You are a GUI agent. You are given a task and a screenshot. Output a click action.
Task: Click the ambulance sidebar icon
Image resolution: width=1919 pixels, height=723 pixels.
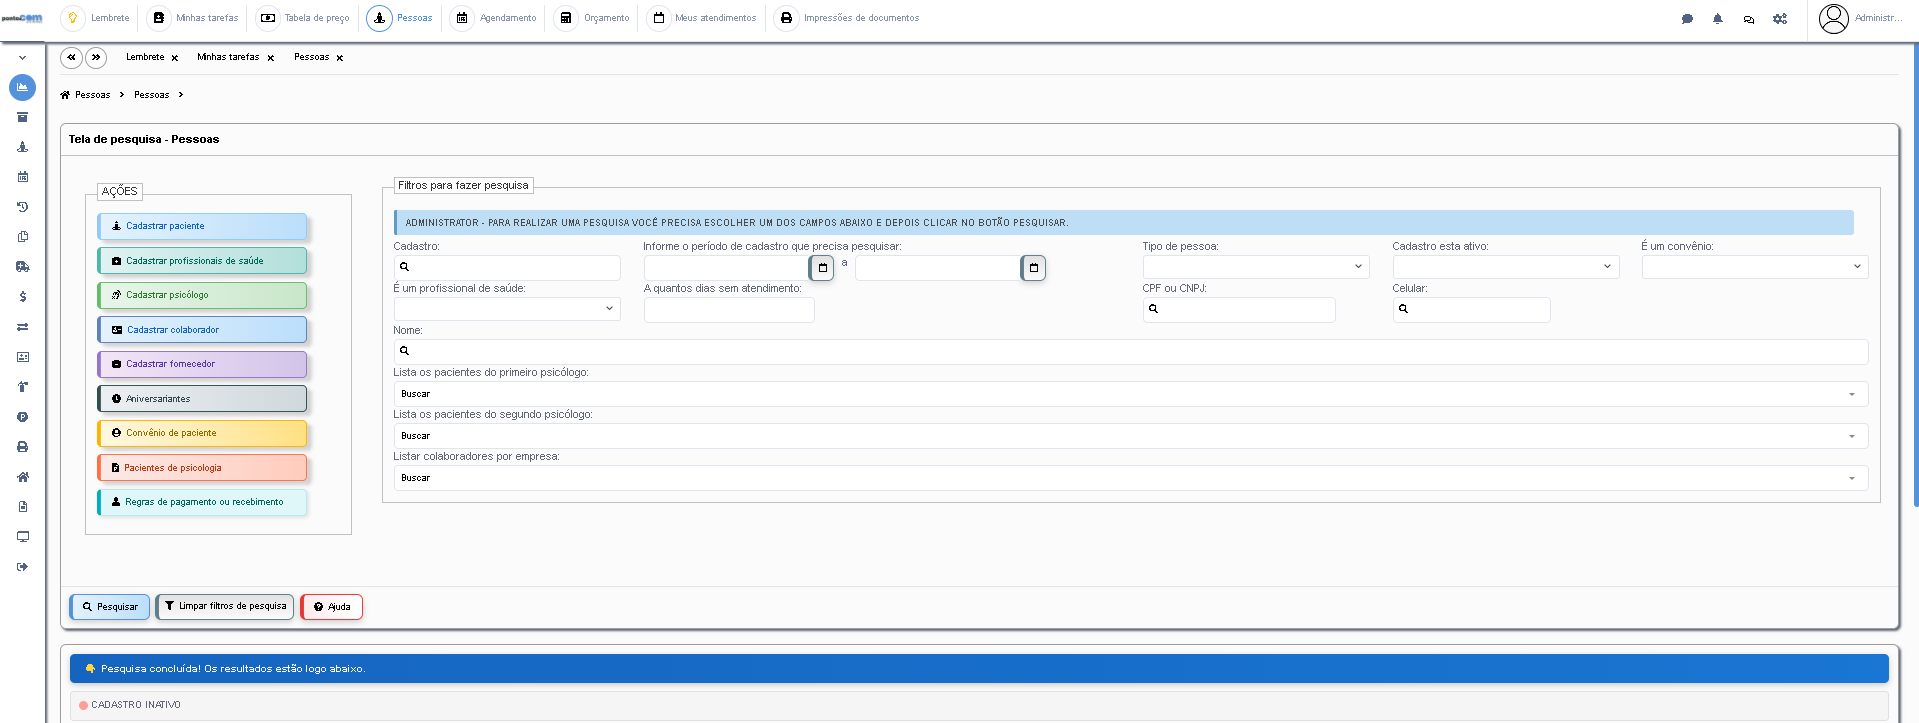point(22,267)
